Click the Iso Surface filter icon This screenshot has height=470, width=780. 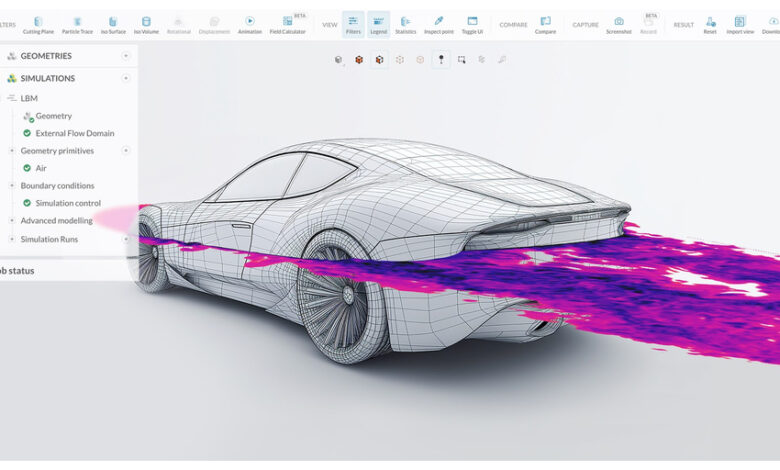pos(112,24)
